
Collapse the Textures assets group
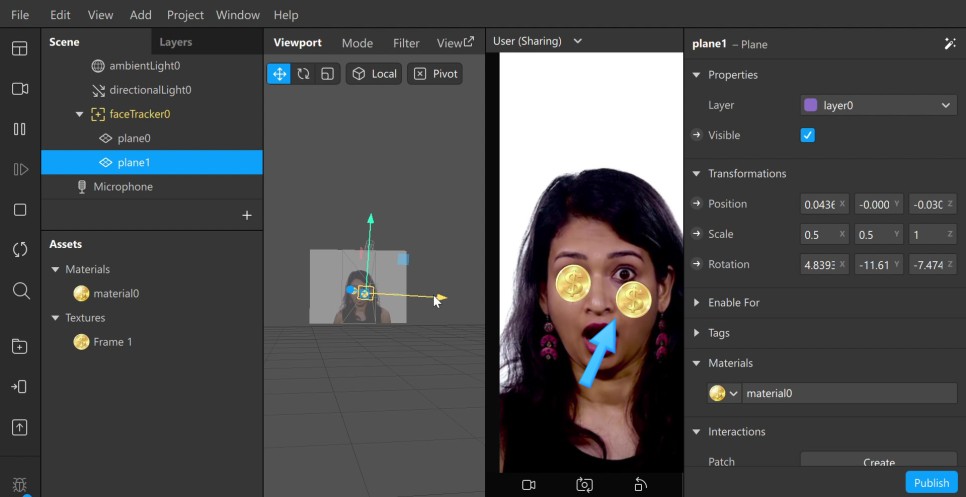[55, 318]
